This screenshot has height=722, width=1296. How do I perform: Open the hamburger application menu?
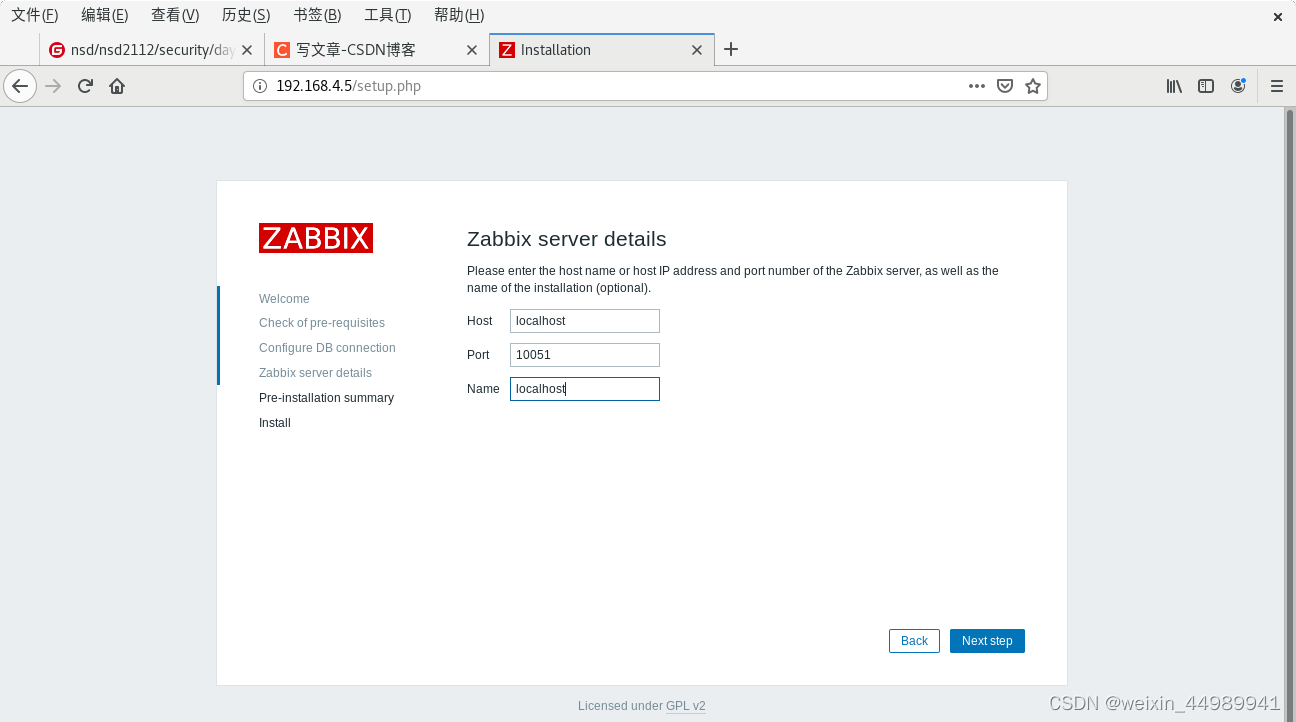1277,86
